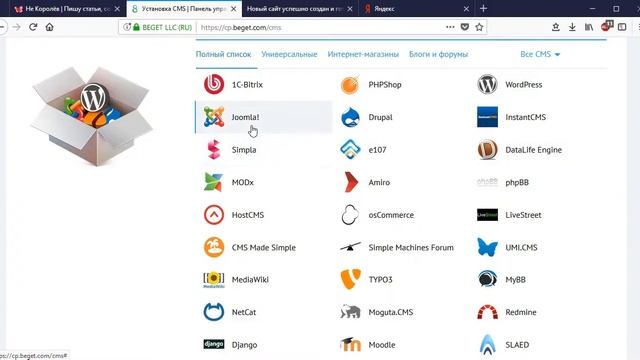The height and width of the screenshot is (360, 640).
Task: Select the Полный список tab
Action: coord(223,54)
